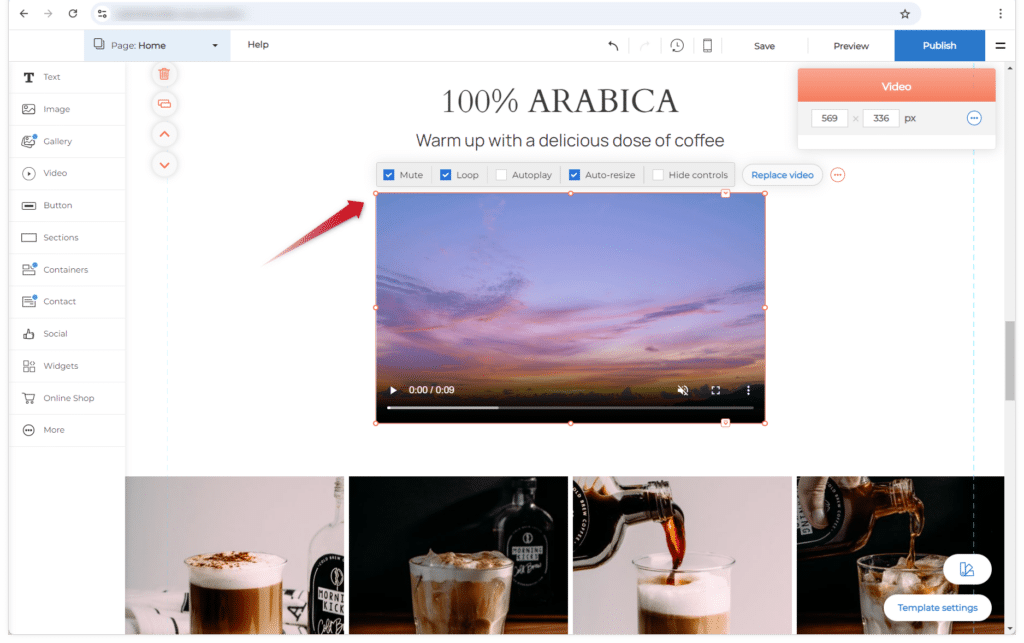Select Widgets in the left sidebar
The height and width of the screenshot is (643, 1024).
[x=60, y=366]
